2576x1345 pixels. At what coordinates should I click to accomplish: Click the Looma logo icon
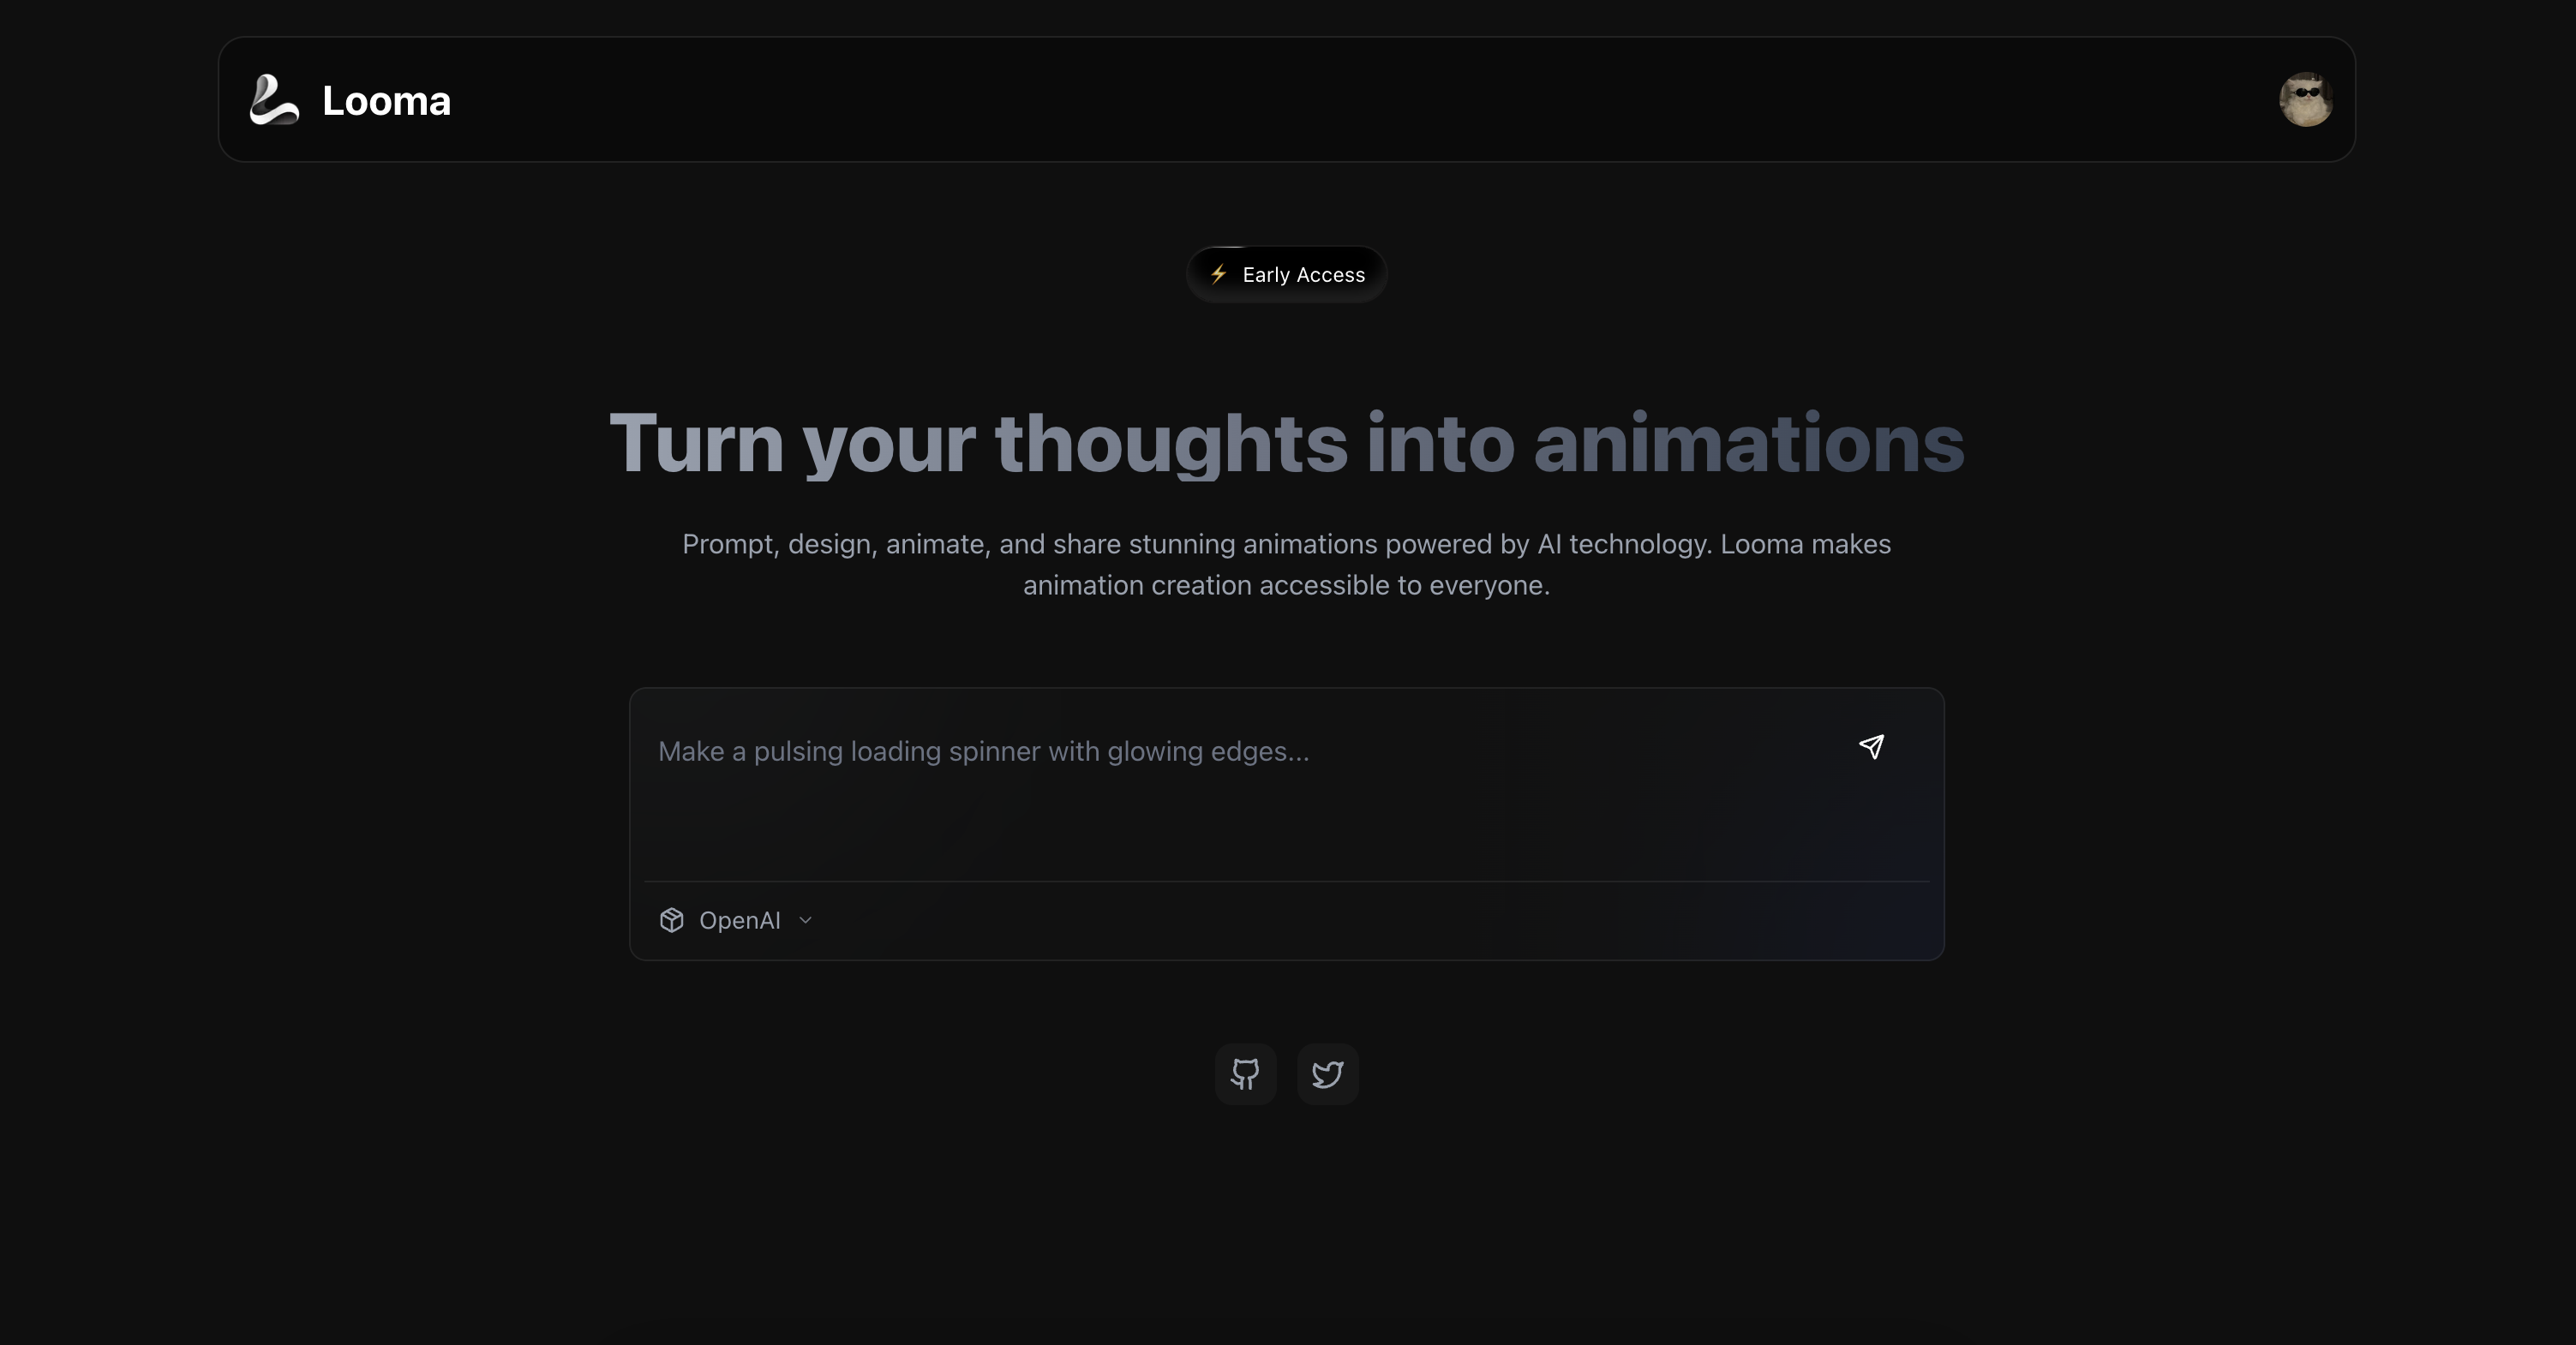(274, 100)
